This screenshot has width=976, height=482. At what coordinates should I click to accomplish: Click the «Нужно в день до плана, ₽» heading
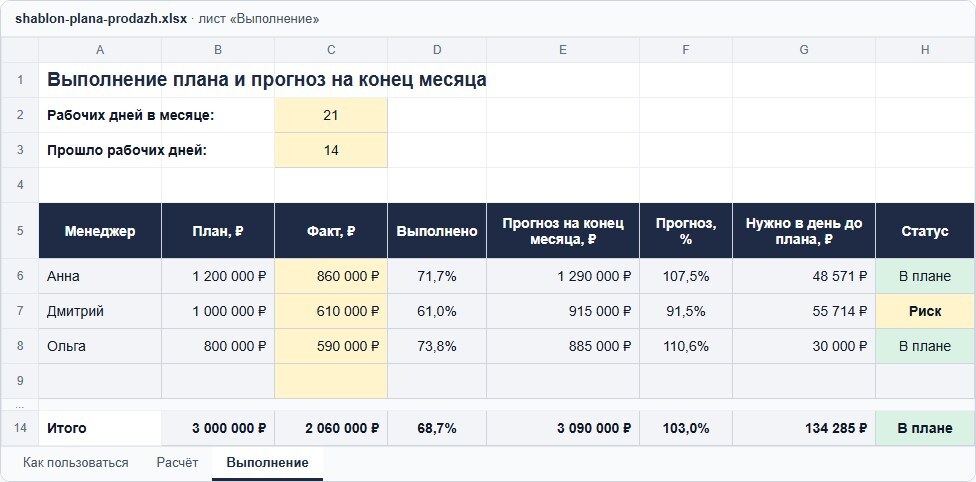(x=804, y=230)
